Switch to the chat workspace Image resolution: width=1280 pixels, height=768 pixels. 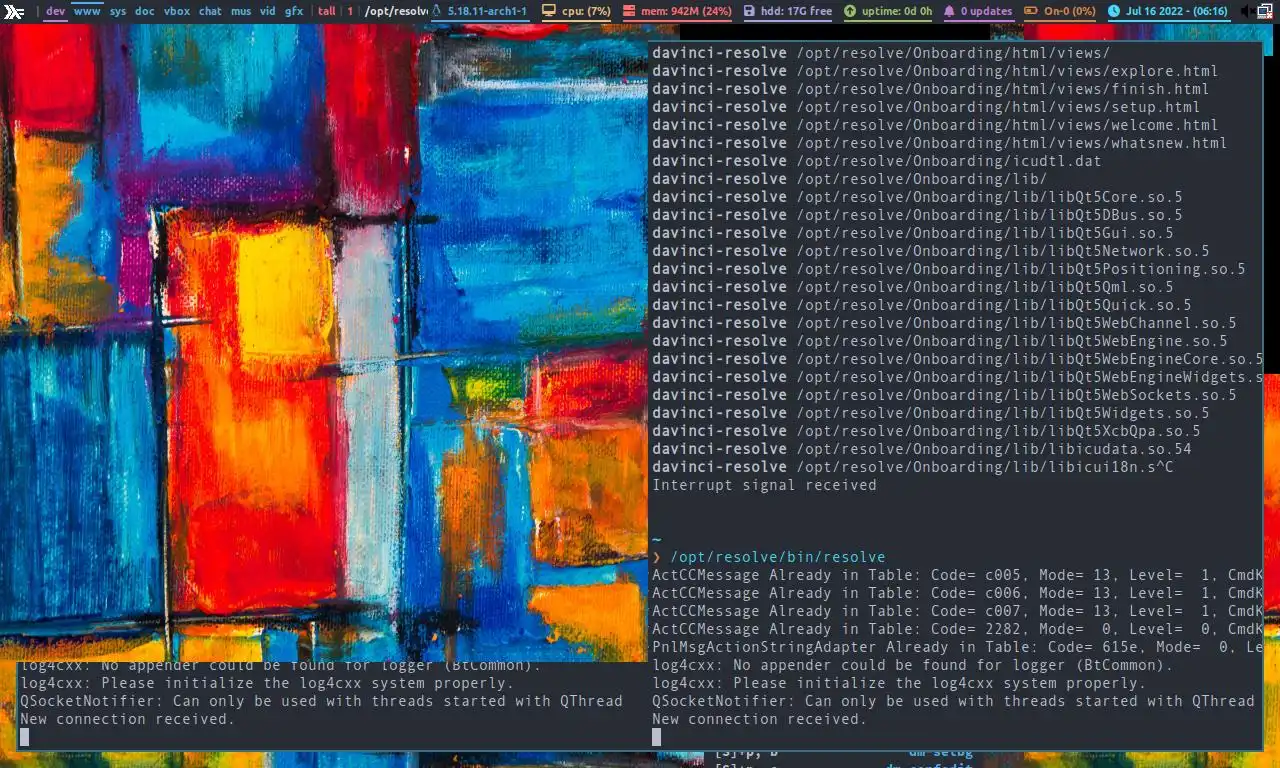pos(210,12)
